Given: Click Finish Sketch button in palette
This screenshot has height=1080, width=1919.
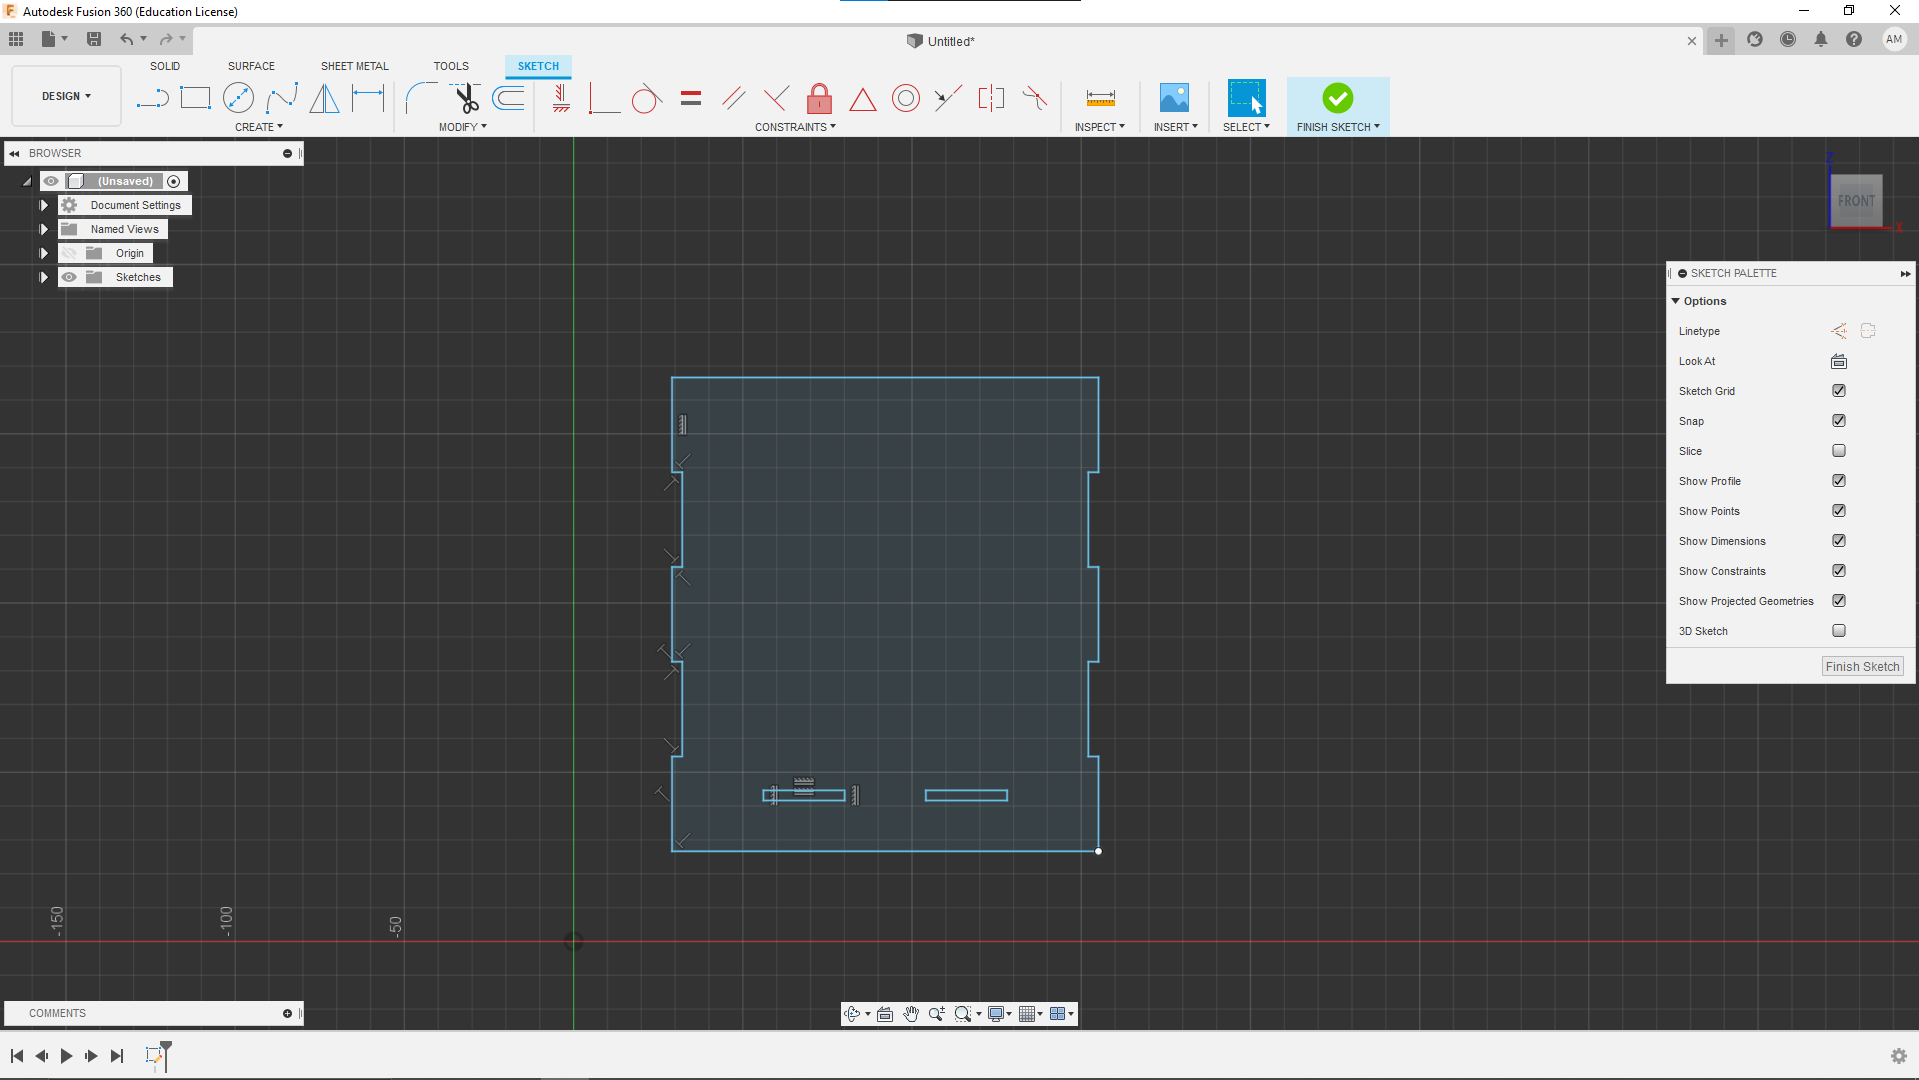Looking at the screenshot, I should coord(1861,667).
